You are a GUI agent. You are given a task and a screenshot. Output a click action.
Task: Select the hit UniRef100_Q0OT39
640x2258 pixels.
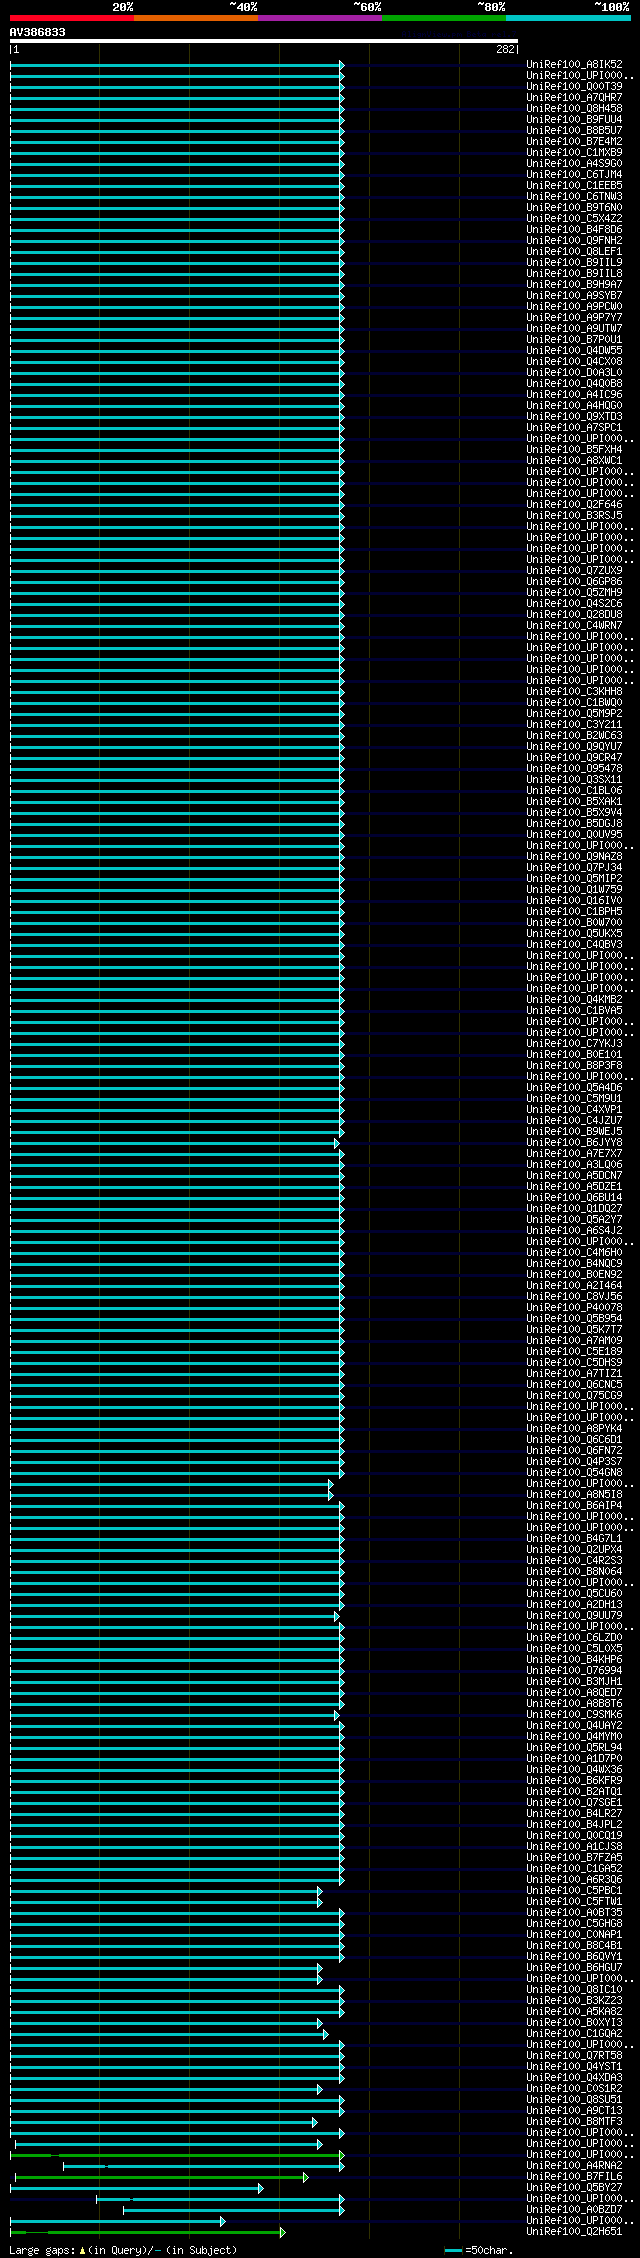pyautogui.click(x=574, y=87)
